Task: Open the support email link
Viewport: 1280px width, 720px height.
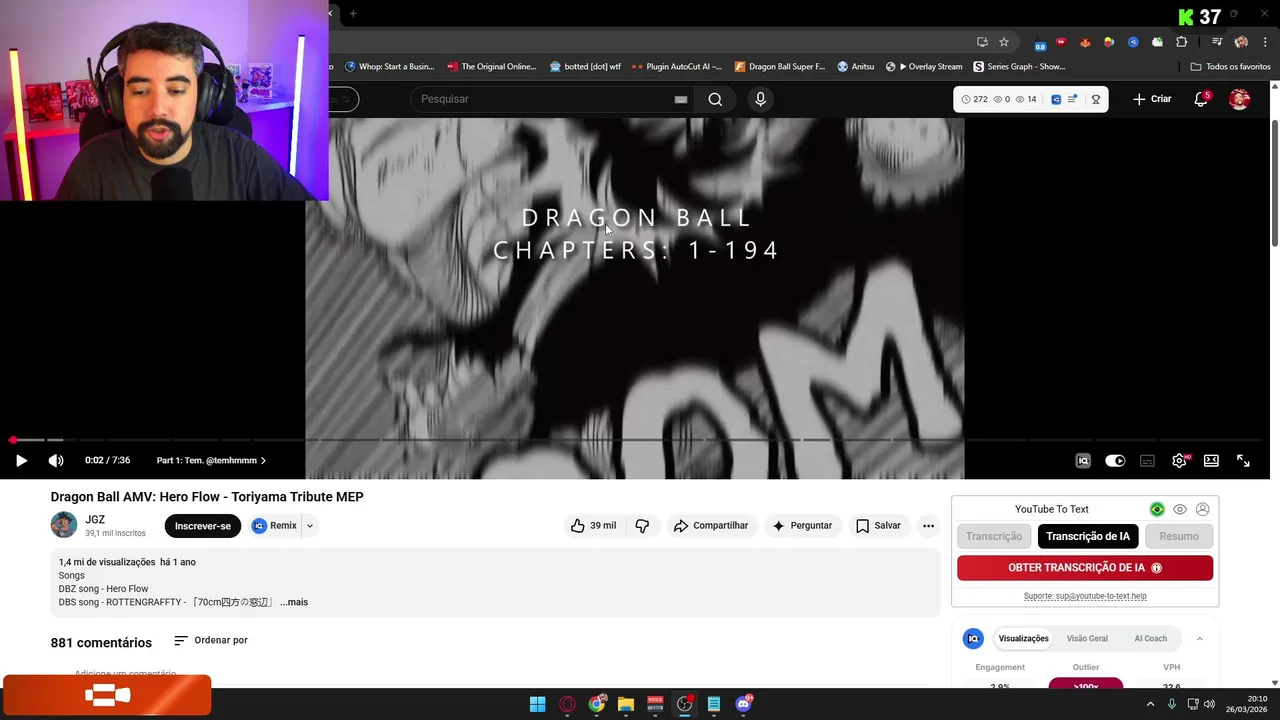Action: tap(1085, 596)
